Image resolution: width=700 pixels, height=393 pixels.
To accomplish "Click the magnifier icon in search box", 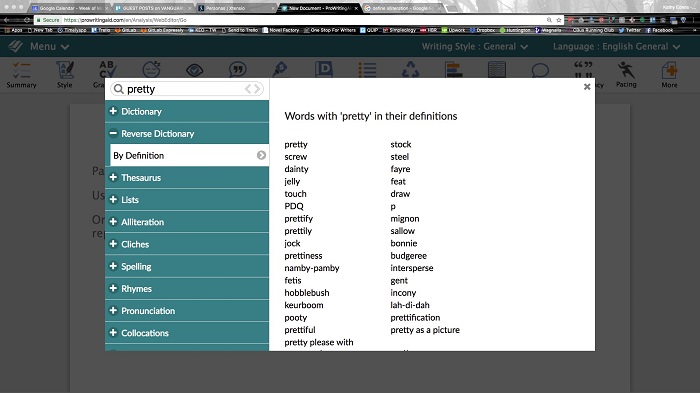I will (x=118, y=89).
